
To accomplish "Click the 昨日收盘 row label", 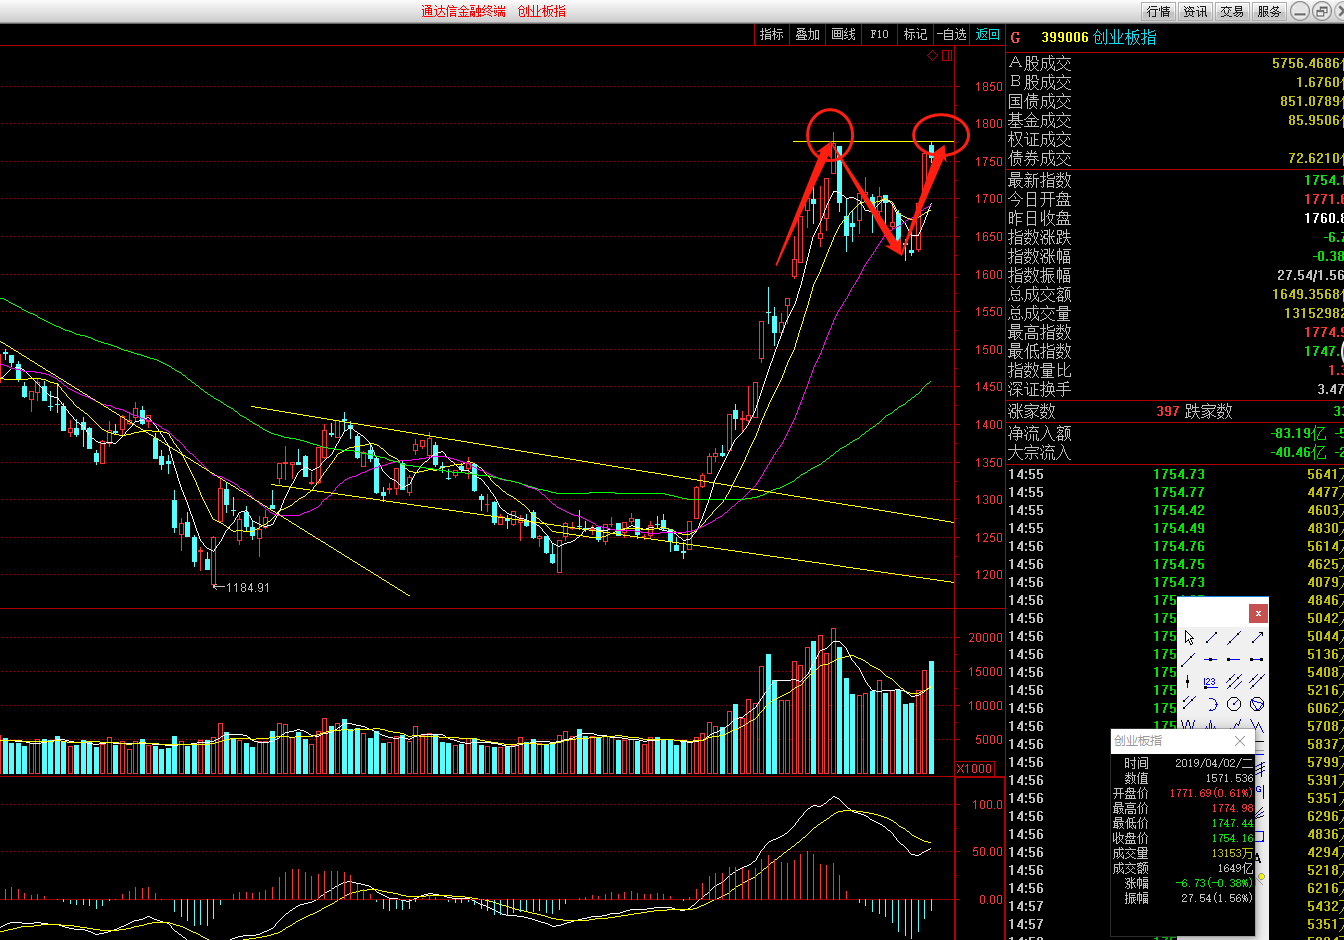I will pyautogui.click(x=1040, y=218).
